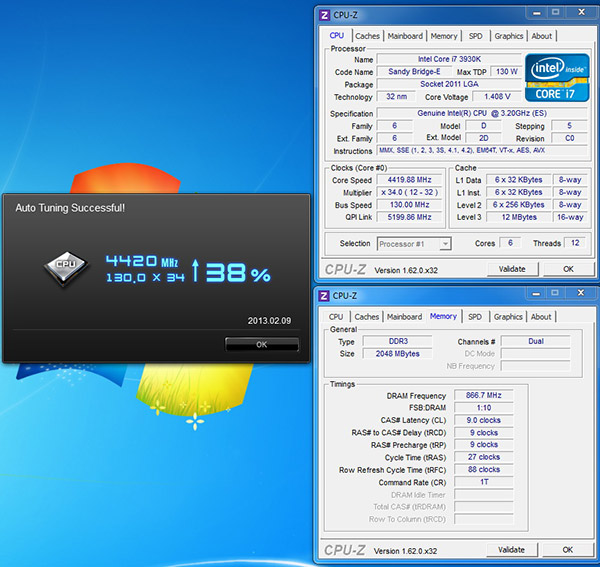Select Memory tab in top CPU-Z window

click(444, 36)
